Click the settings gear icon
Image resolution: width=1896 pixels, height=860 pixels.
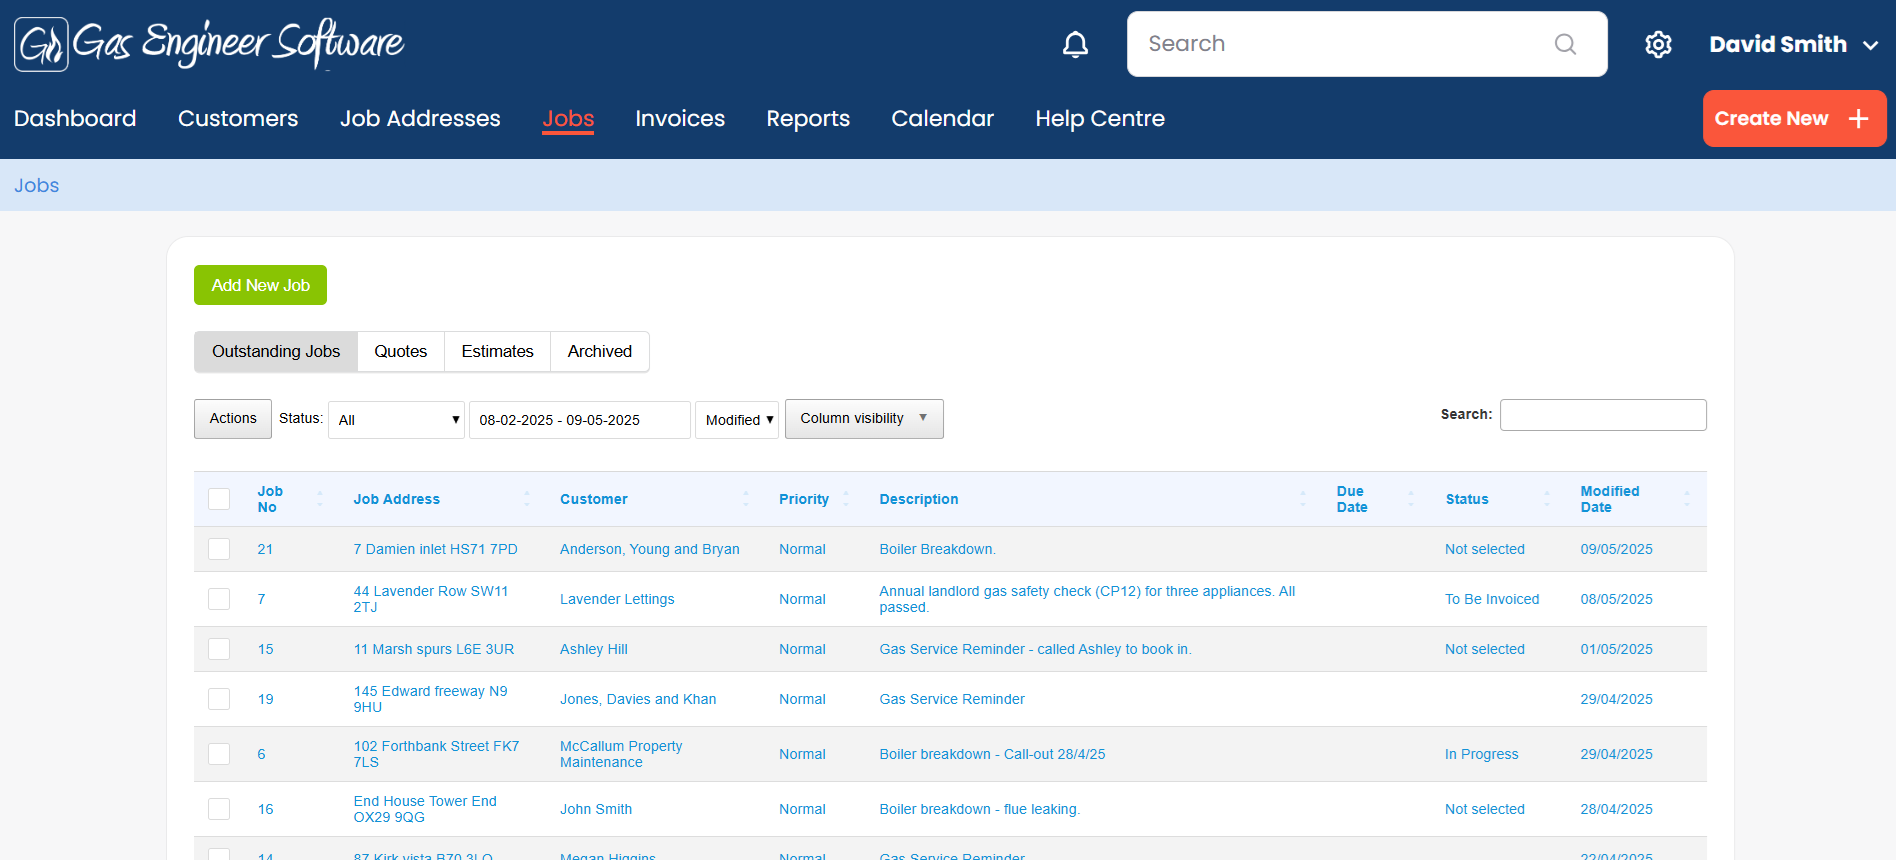tap(1658, 44)
